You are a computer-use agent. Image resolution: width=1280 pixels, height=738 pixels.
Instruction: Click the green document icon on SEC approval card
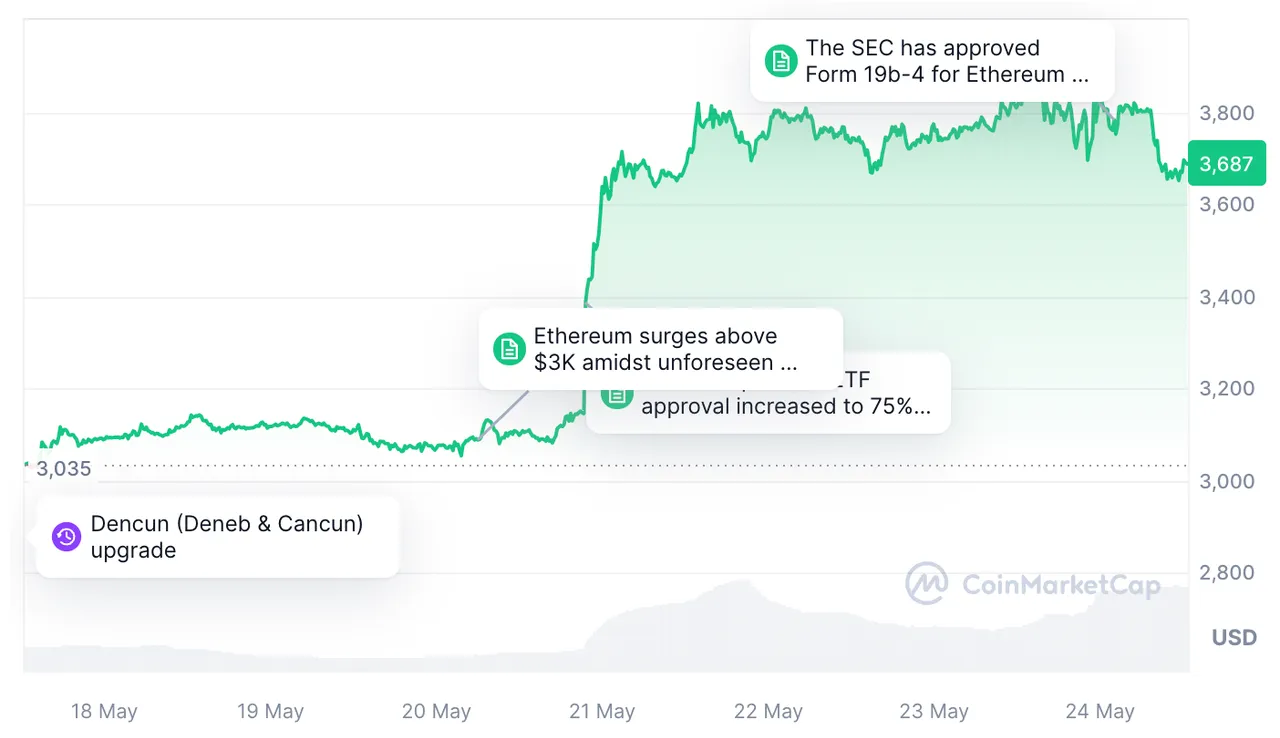click(x=781, y=61)
